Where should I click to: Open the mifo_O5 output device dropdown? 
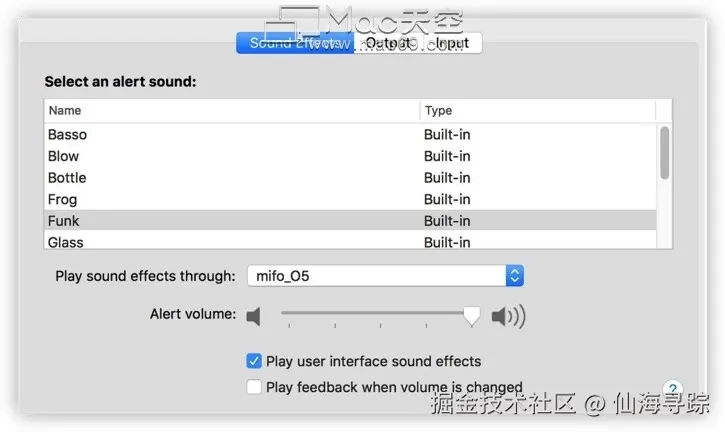(385, 276)
